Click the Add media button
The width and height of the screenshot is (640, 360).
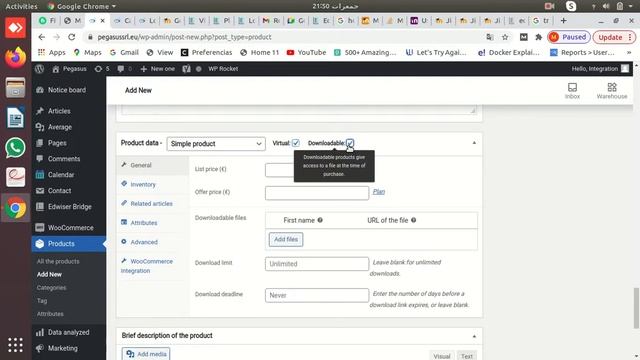(x=146, y=354)
